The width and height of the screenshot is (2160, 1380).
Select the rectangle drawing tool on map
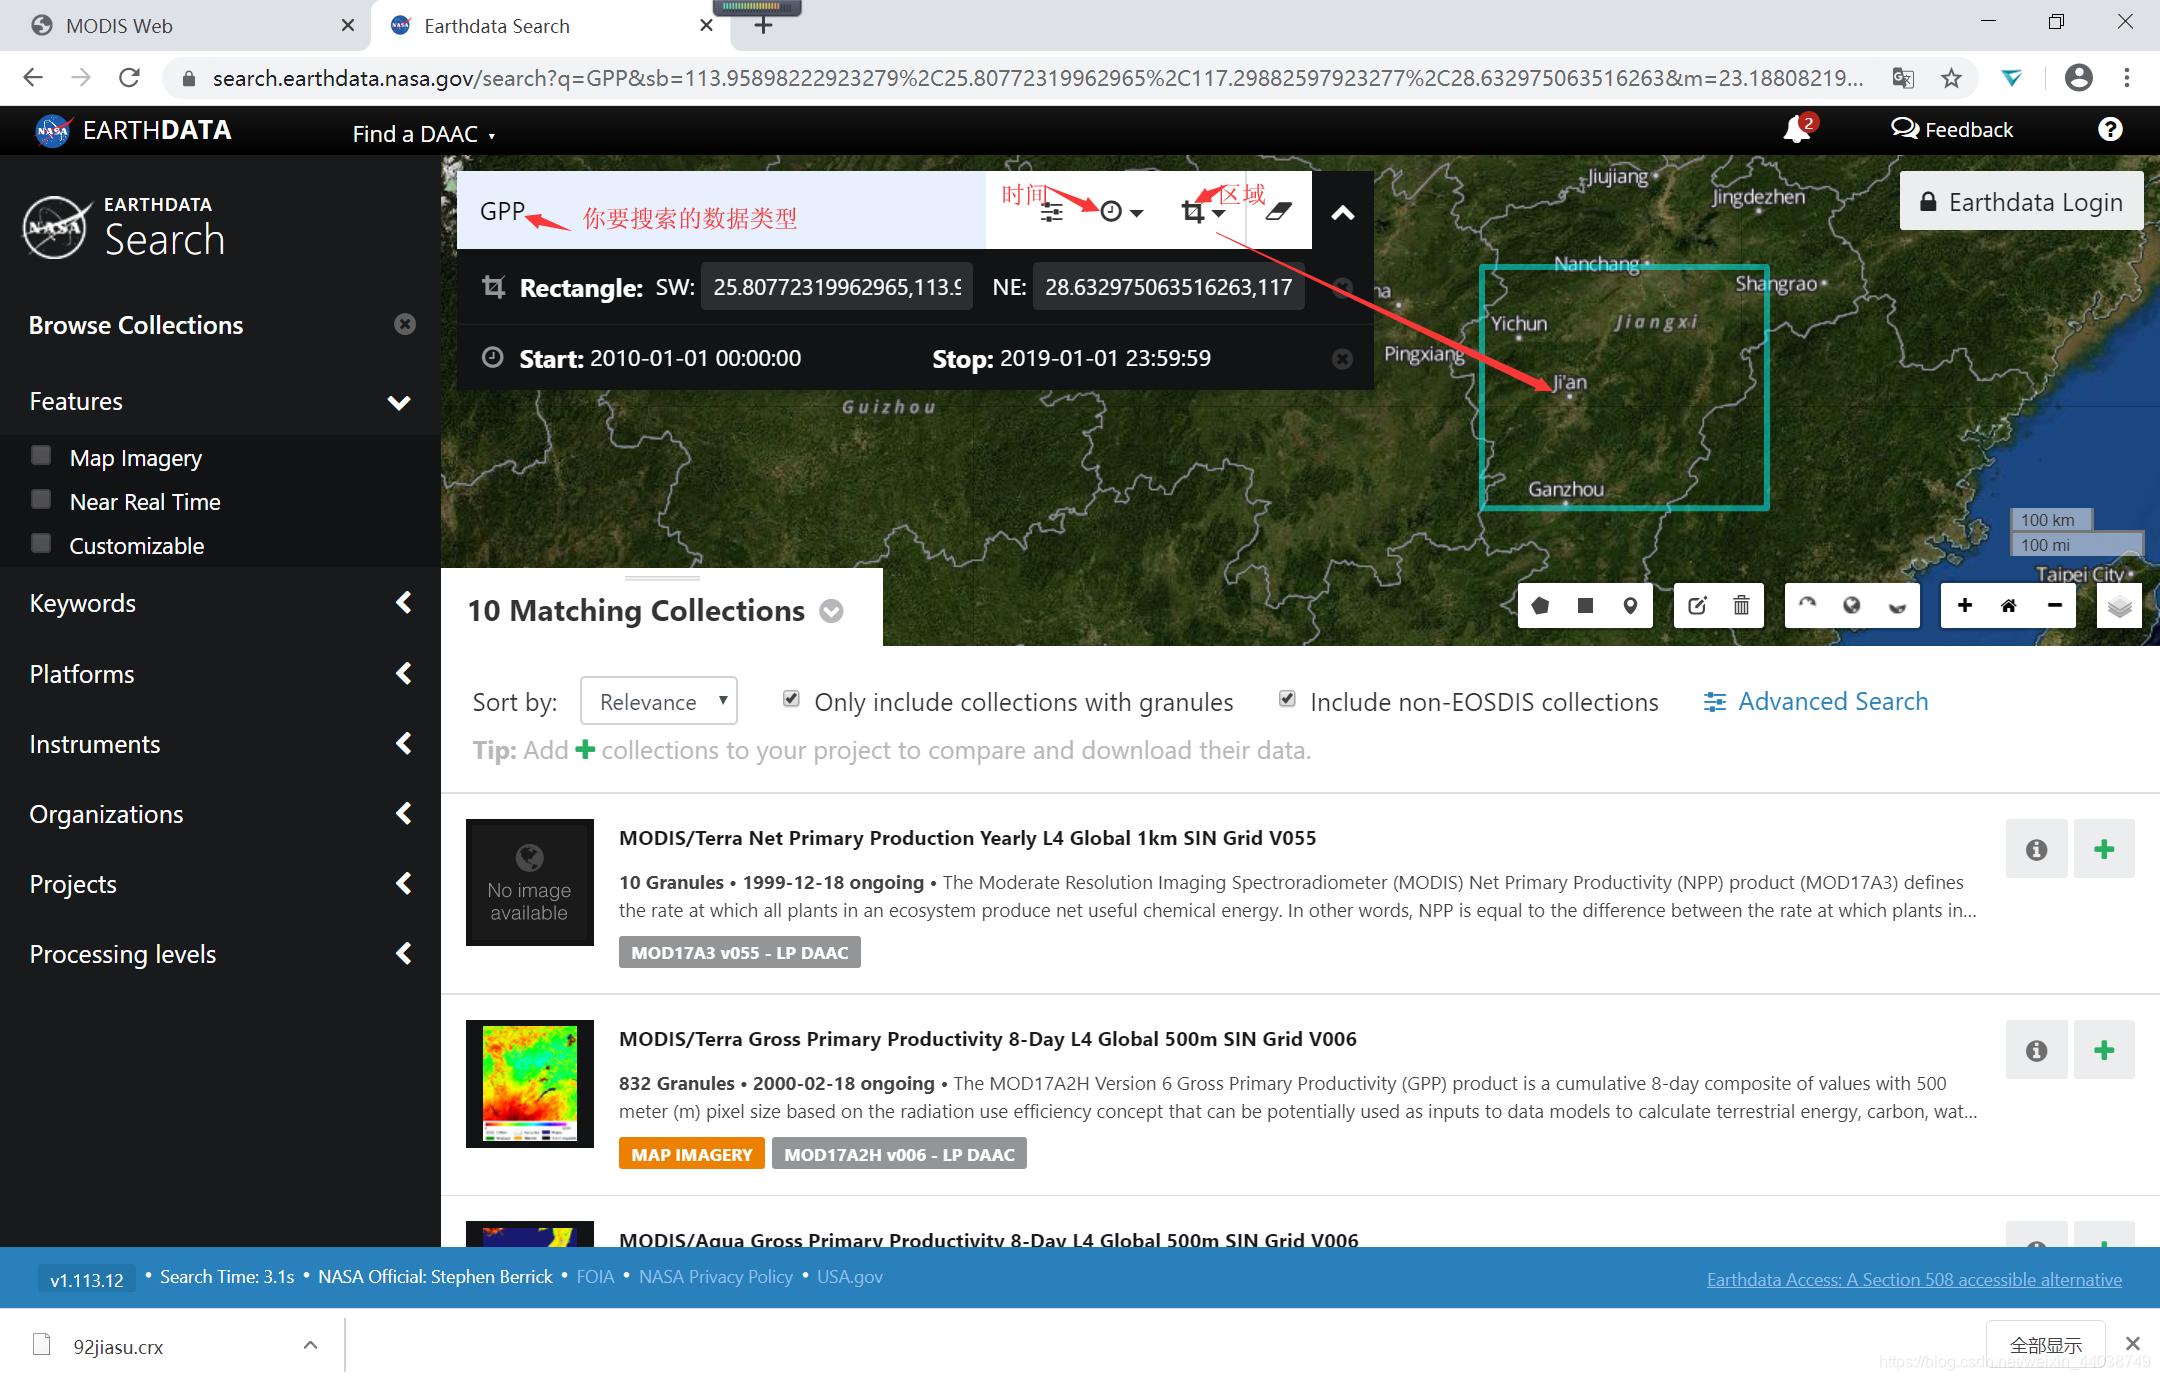[1585, 606]
